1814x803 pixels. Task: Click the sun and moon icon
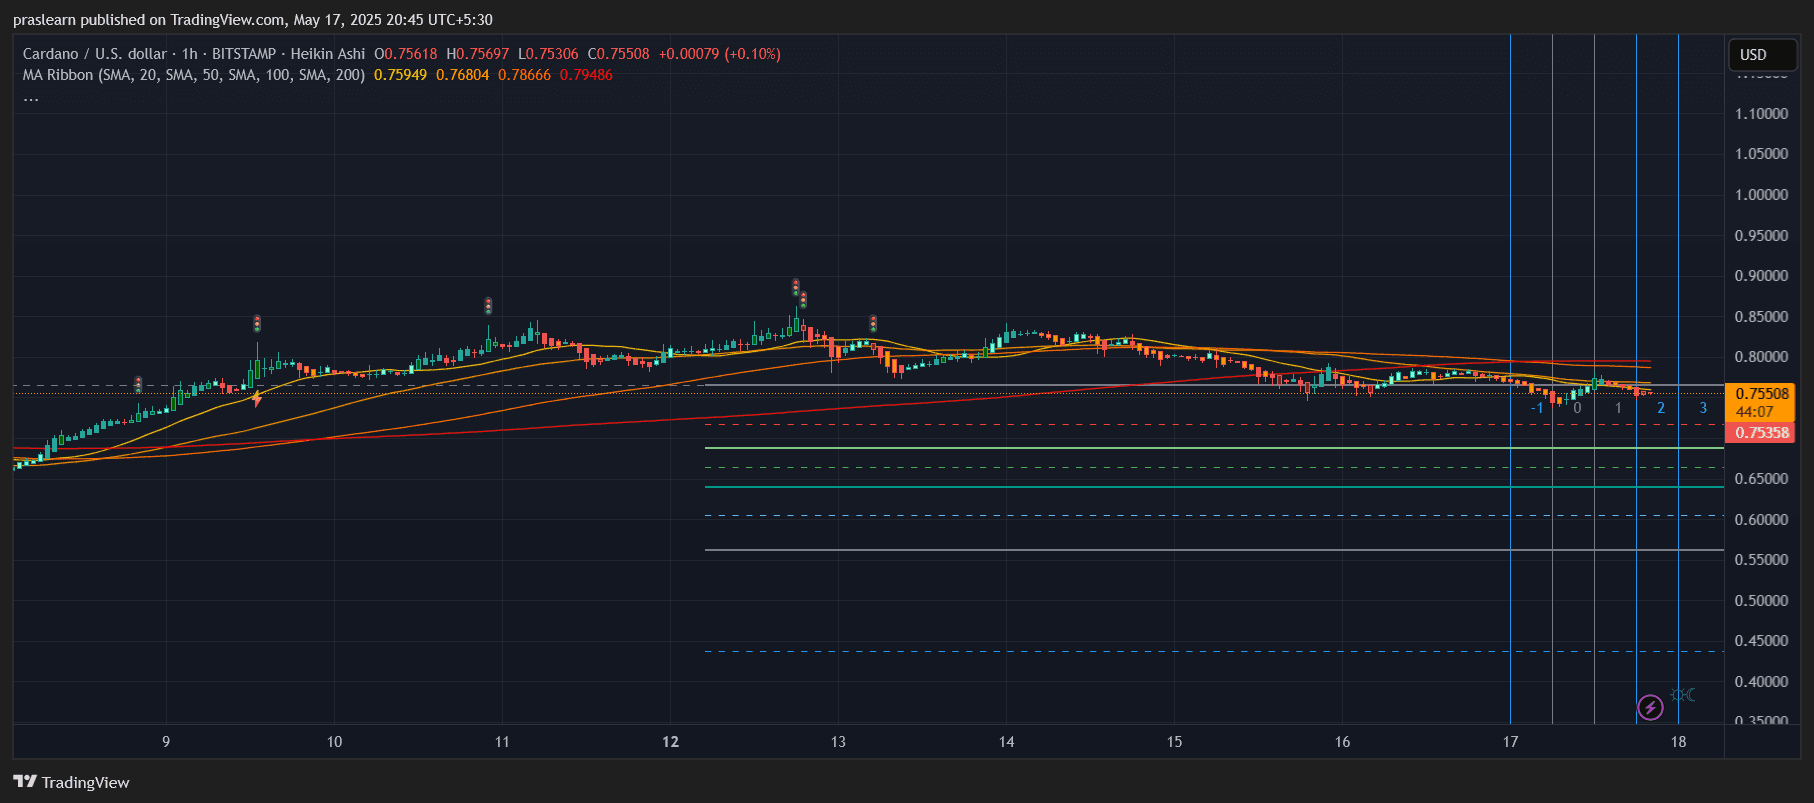pos(1683,695)
